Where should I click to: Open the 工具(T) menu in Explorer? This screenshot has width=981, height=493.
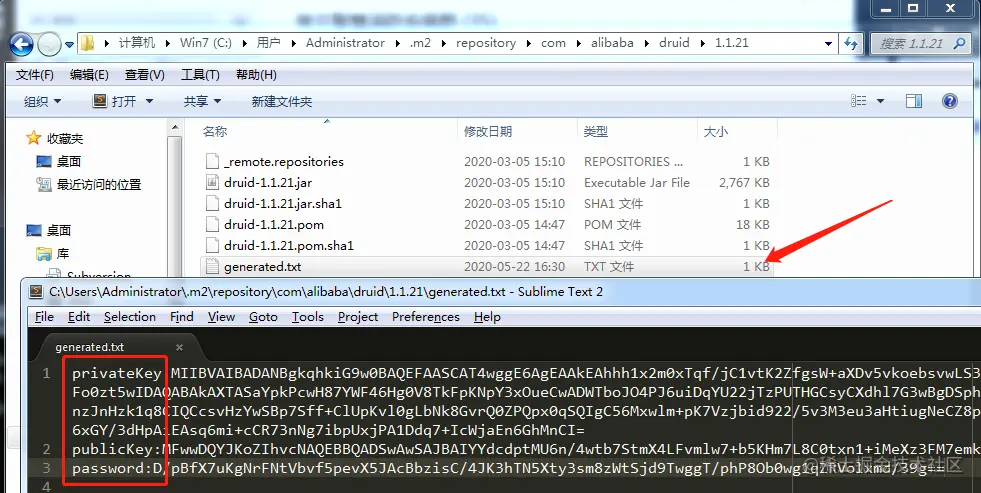(x=200, y=74)
